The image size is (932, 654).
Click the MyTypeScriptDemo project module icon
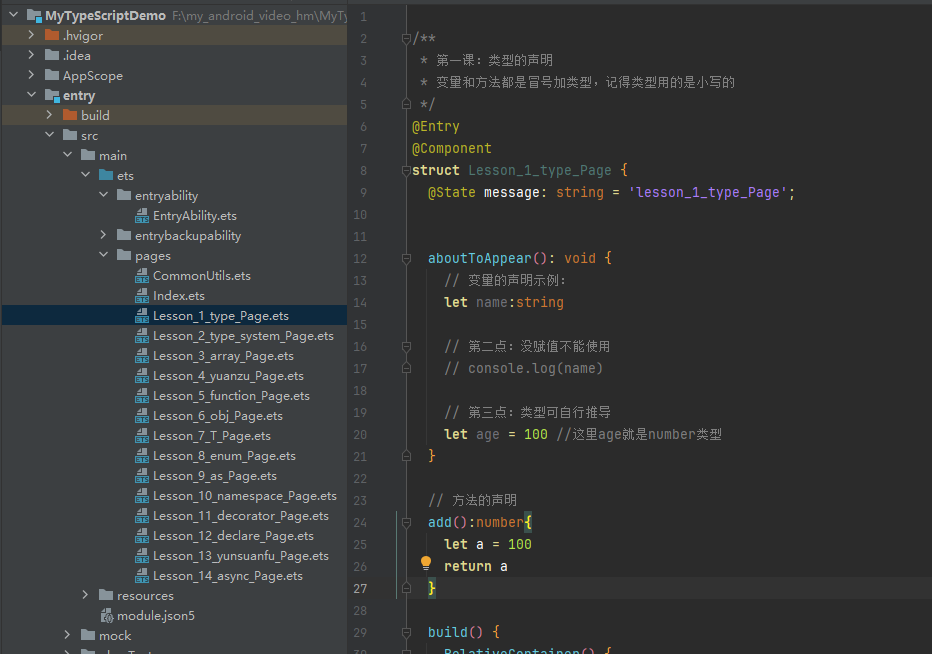coord(34,15)
